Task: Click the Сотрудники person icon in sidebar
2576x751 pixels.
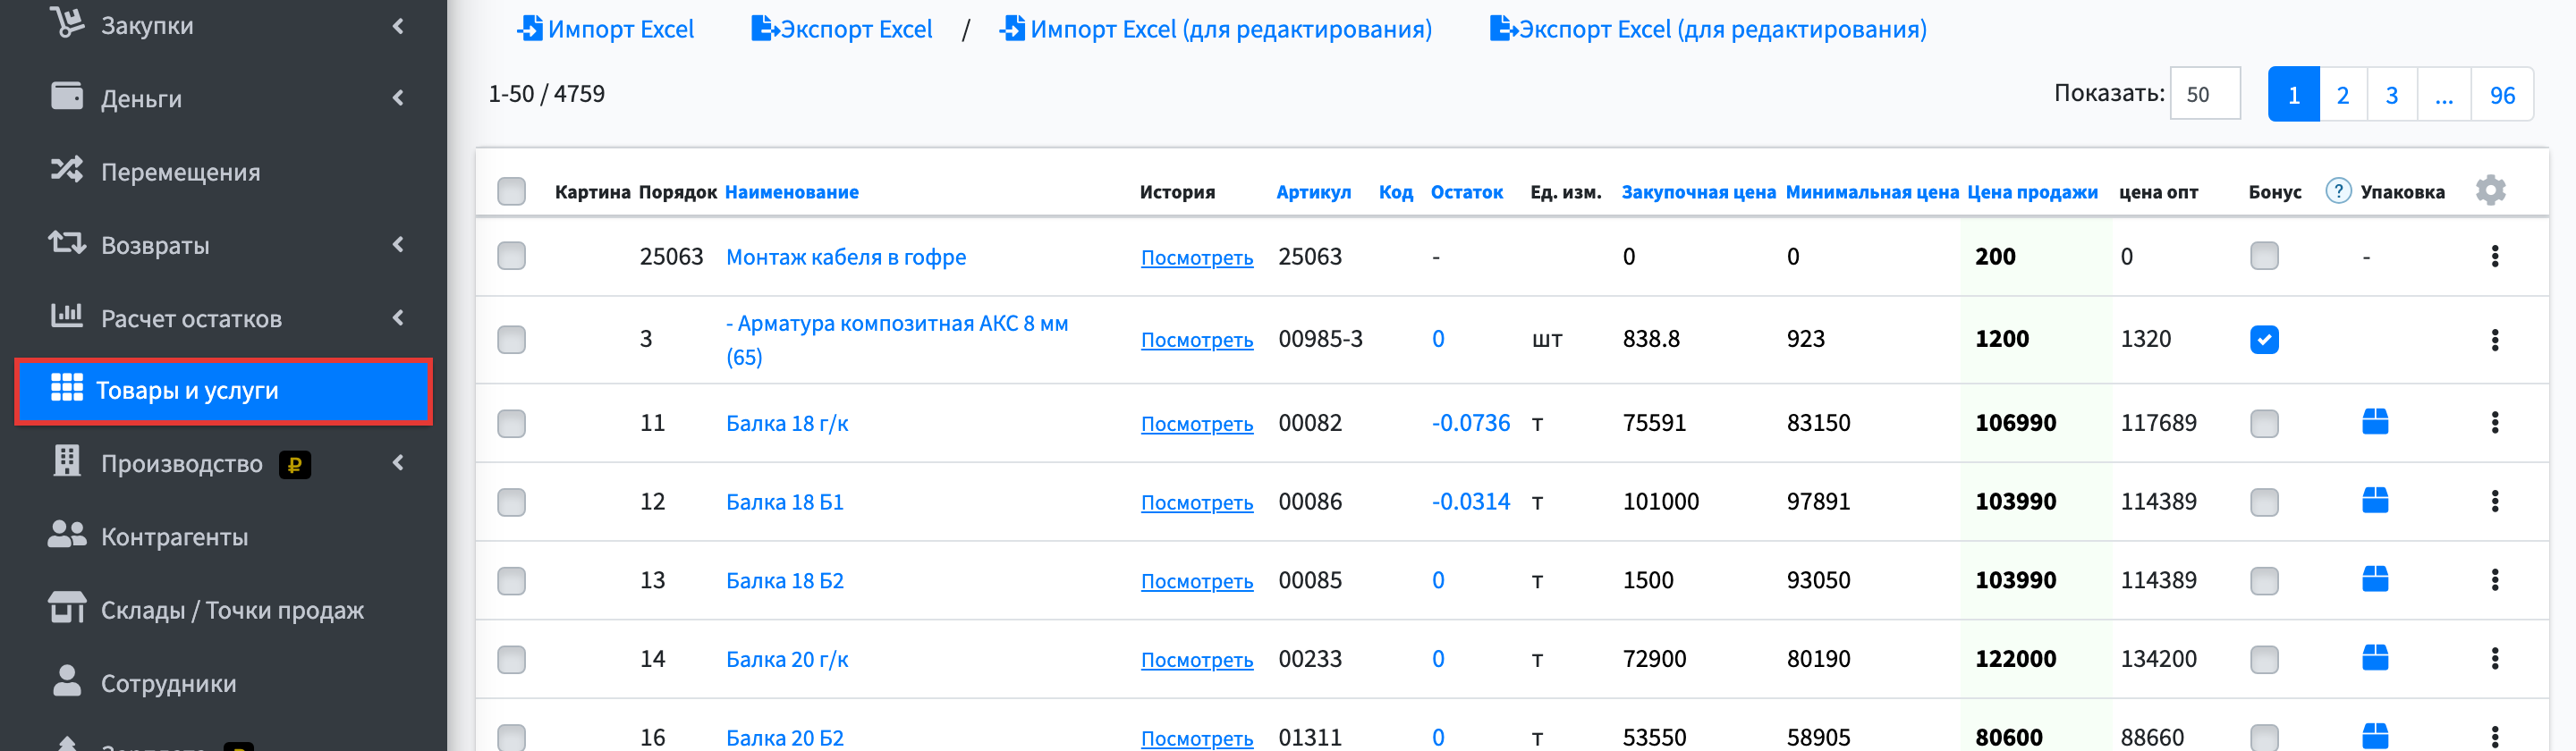Action: coord(67,680)
